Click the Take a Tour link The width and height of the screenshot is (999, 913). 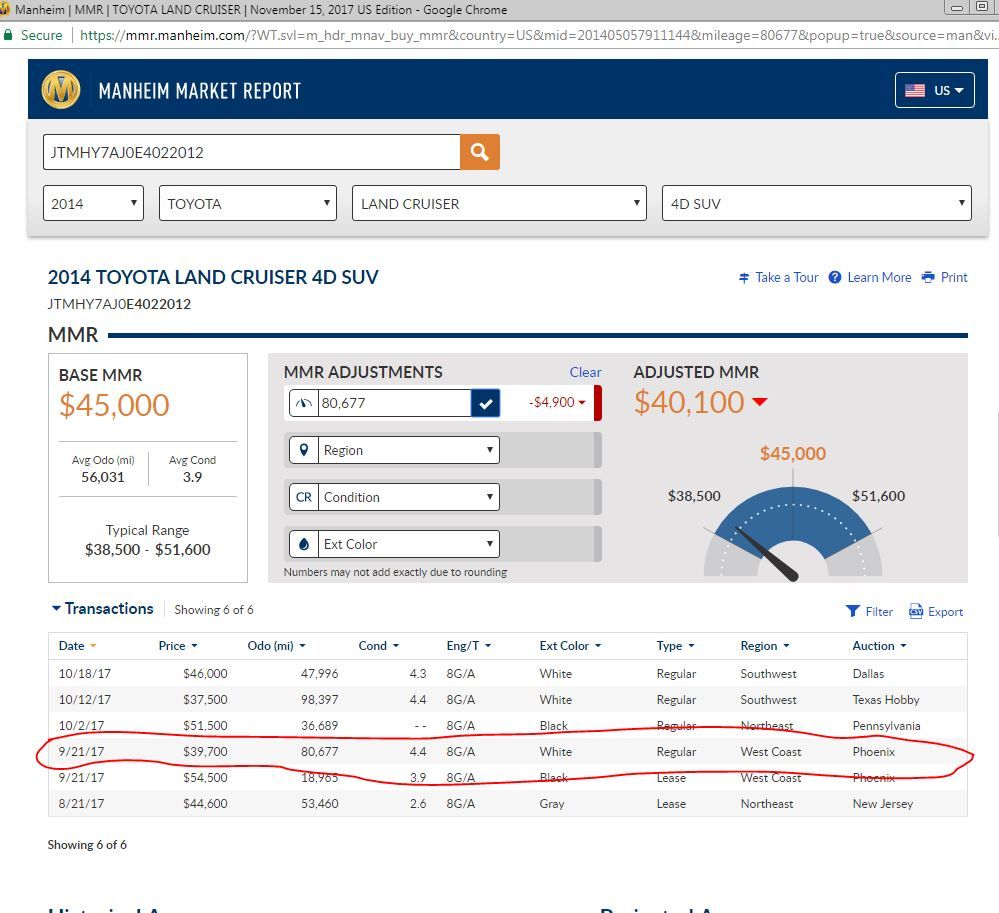tap(786, 277)
